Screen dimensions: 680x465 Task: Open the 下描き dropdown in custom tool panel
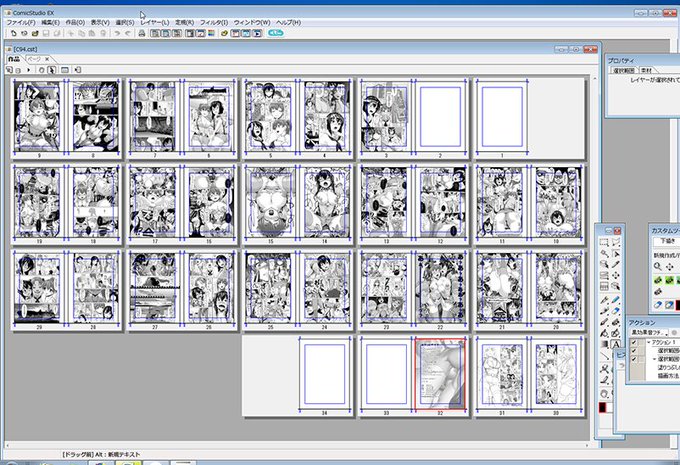[x=666, y=241]
